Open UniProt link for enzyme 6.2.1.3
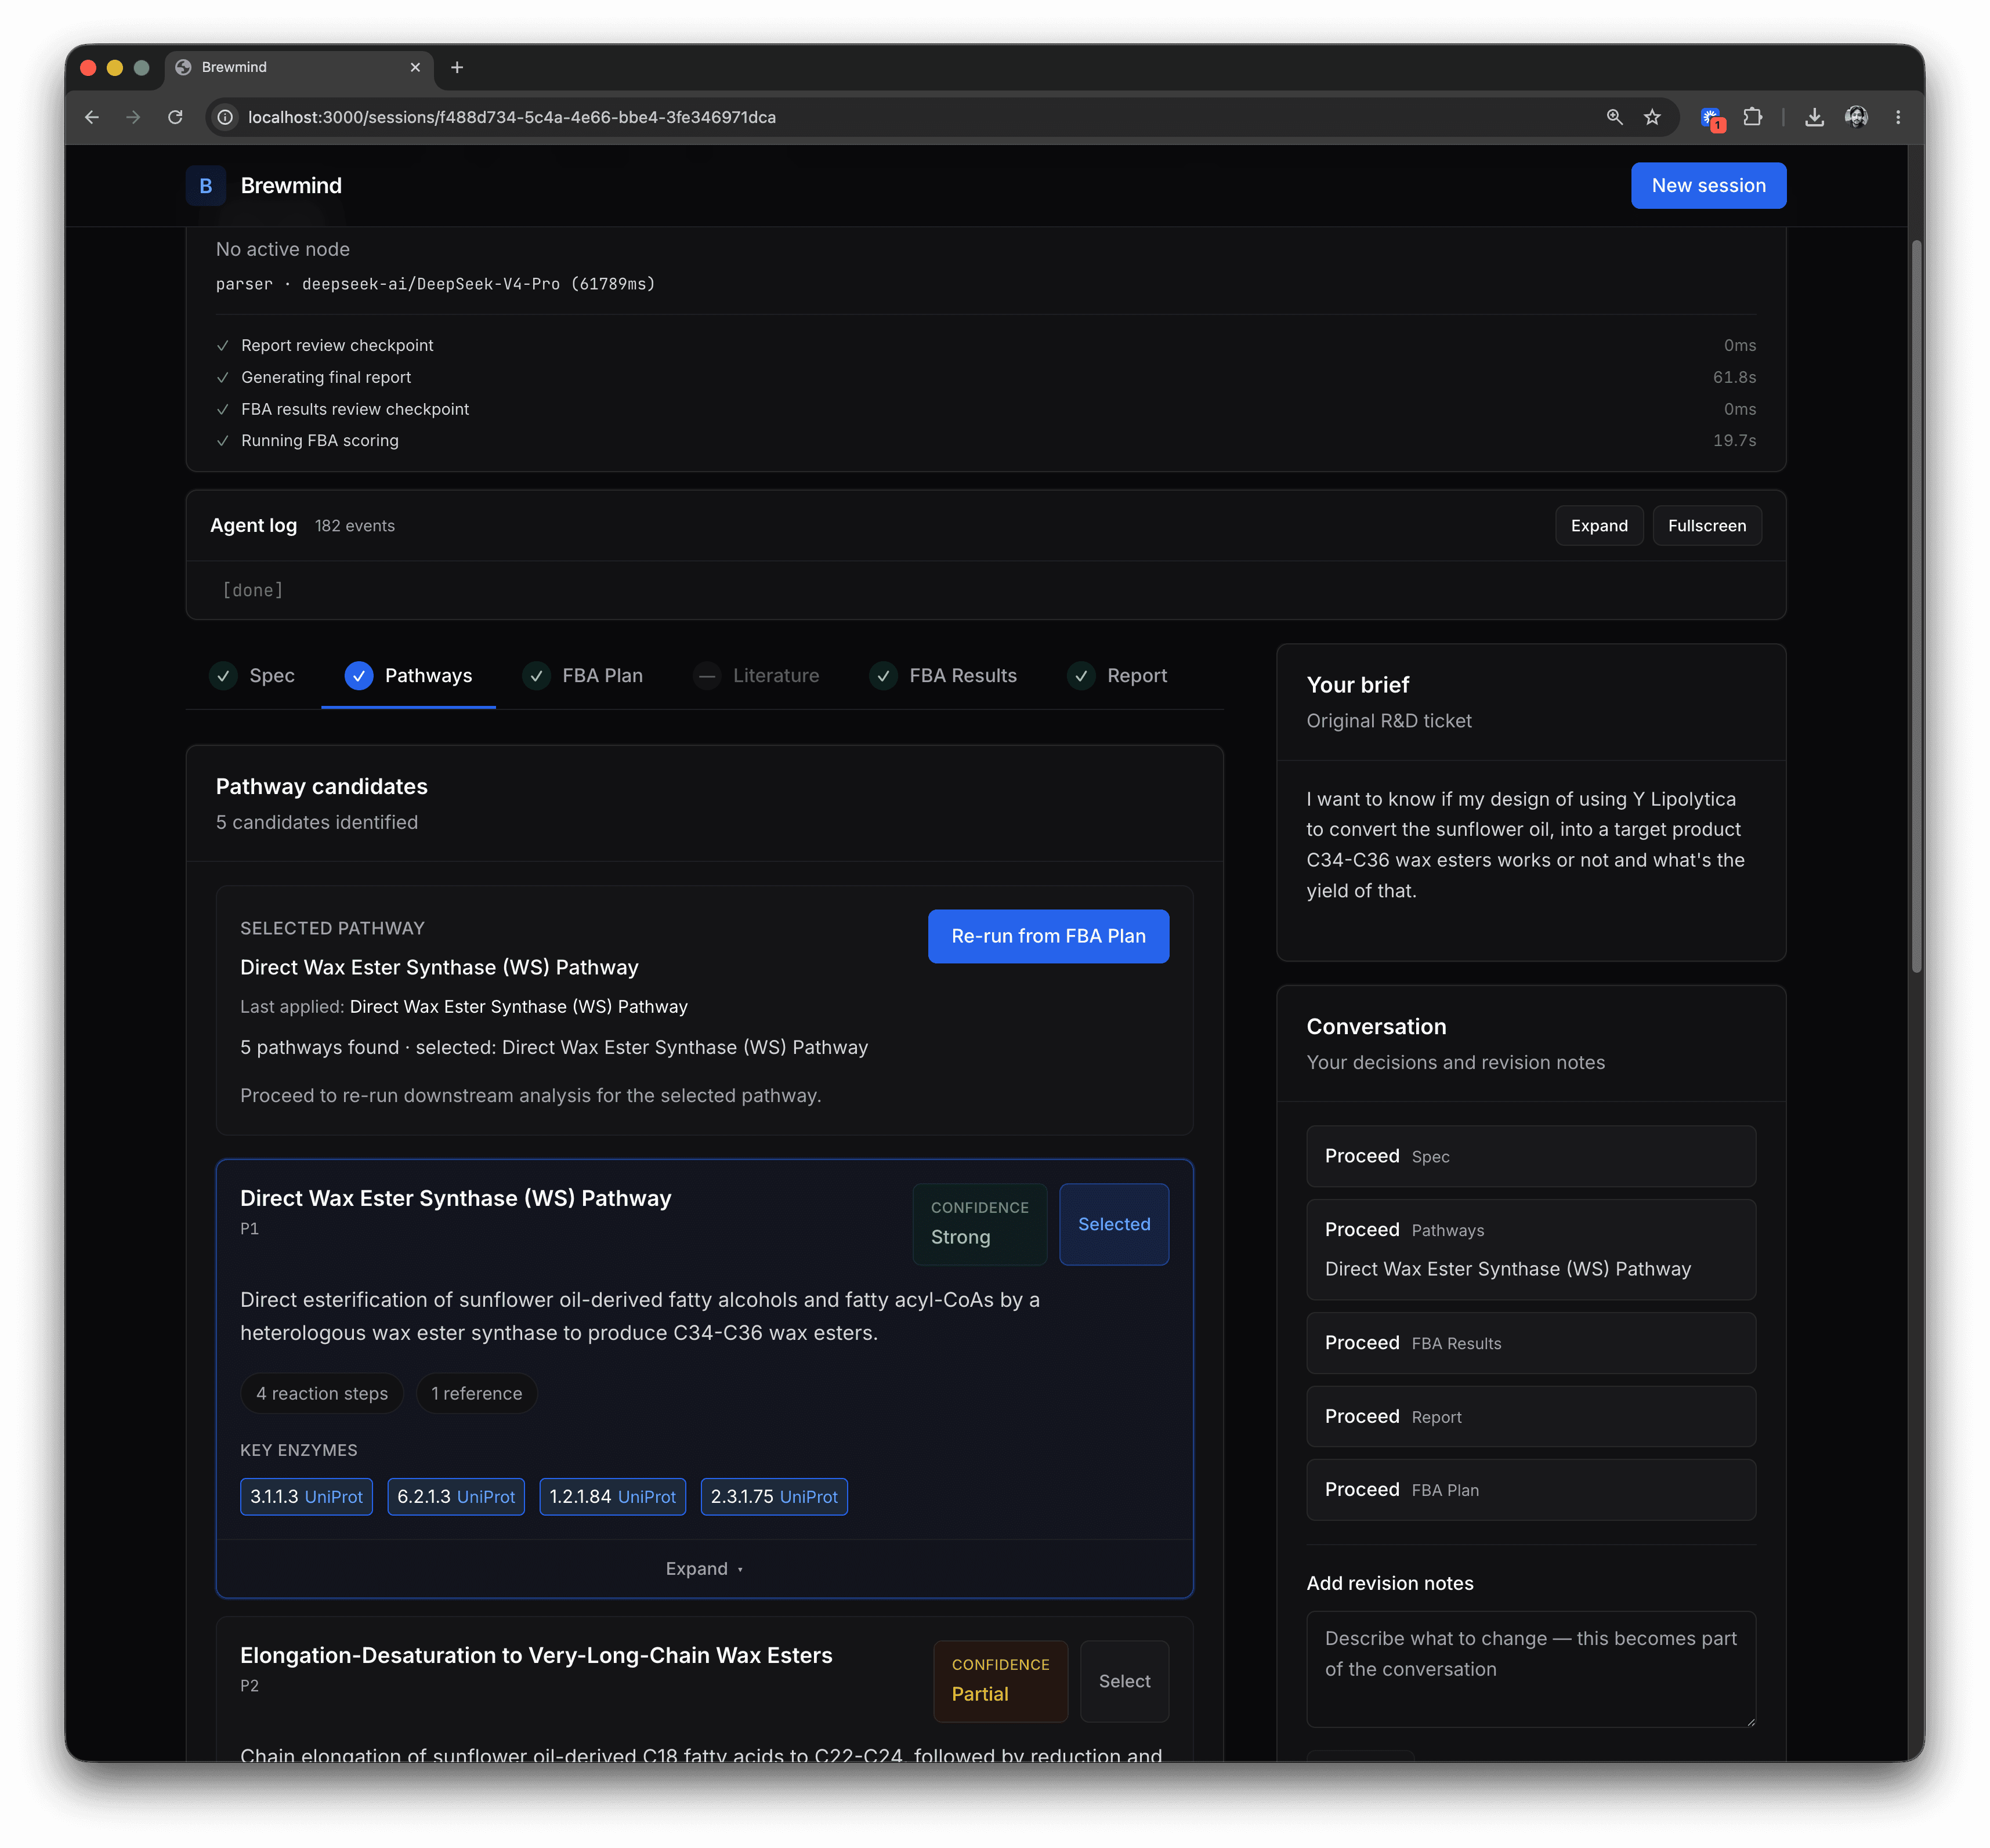The height and width of the screenshot is (1848, 1990). pyautogui.click(x=486, y=1496)
